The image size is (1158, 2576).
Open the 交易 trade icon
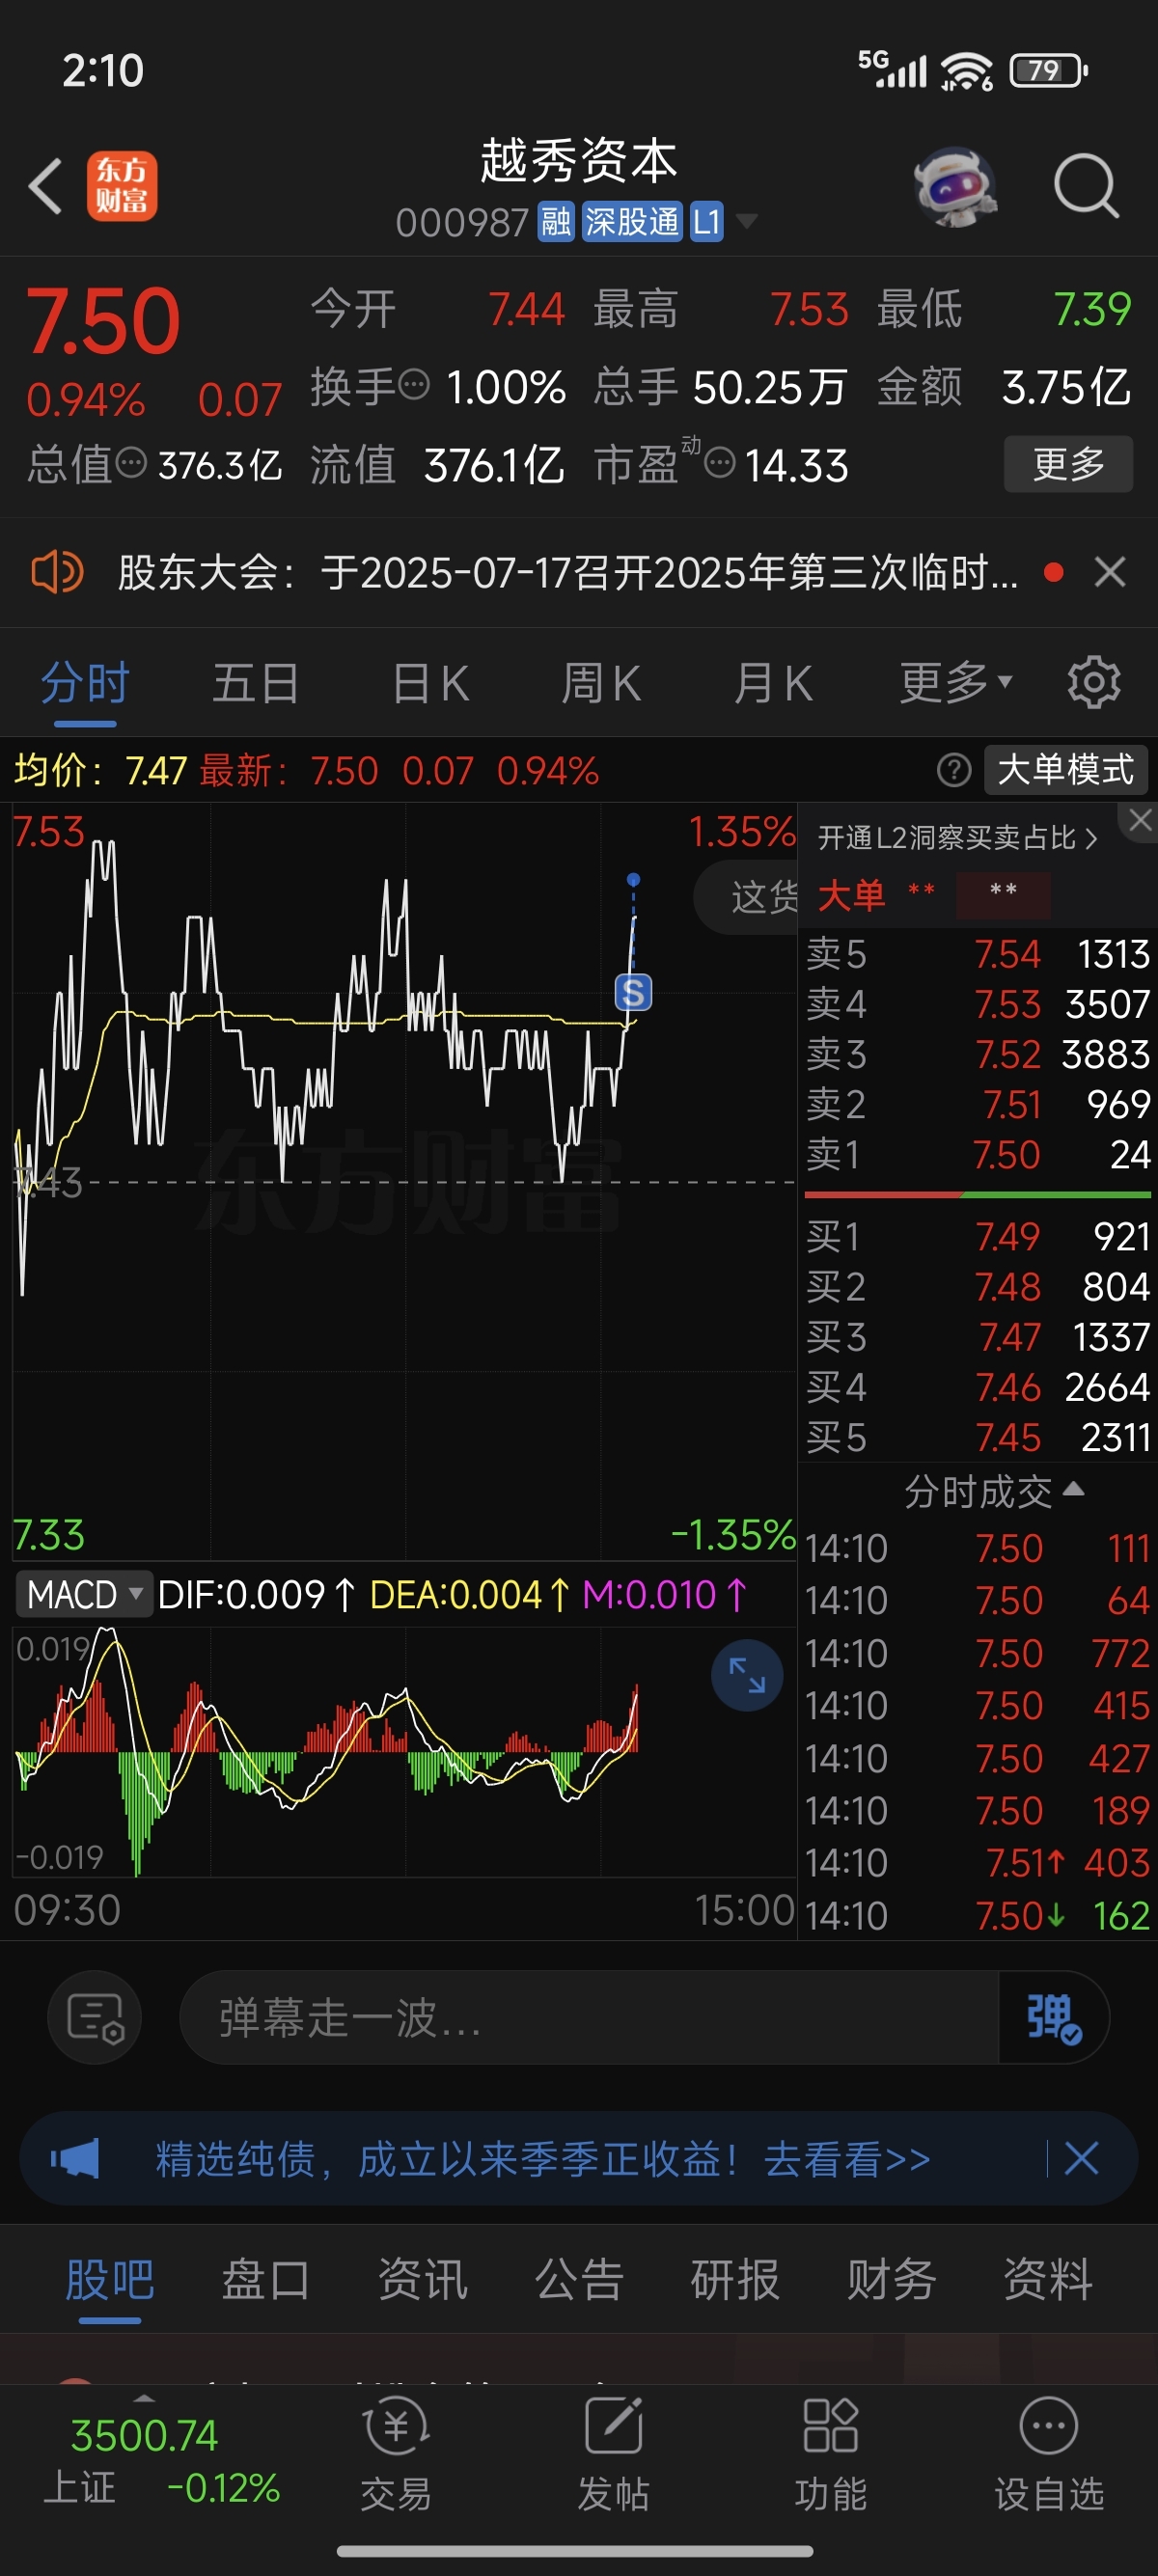tap(397, 2455)
